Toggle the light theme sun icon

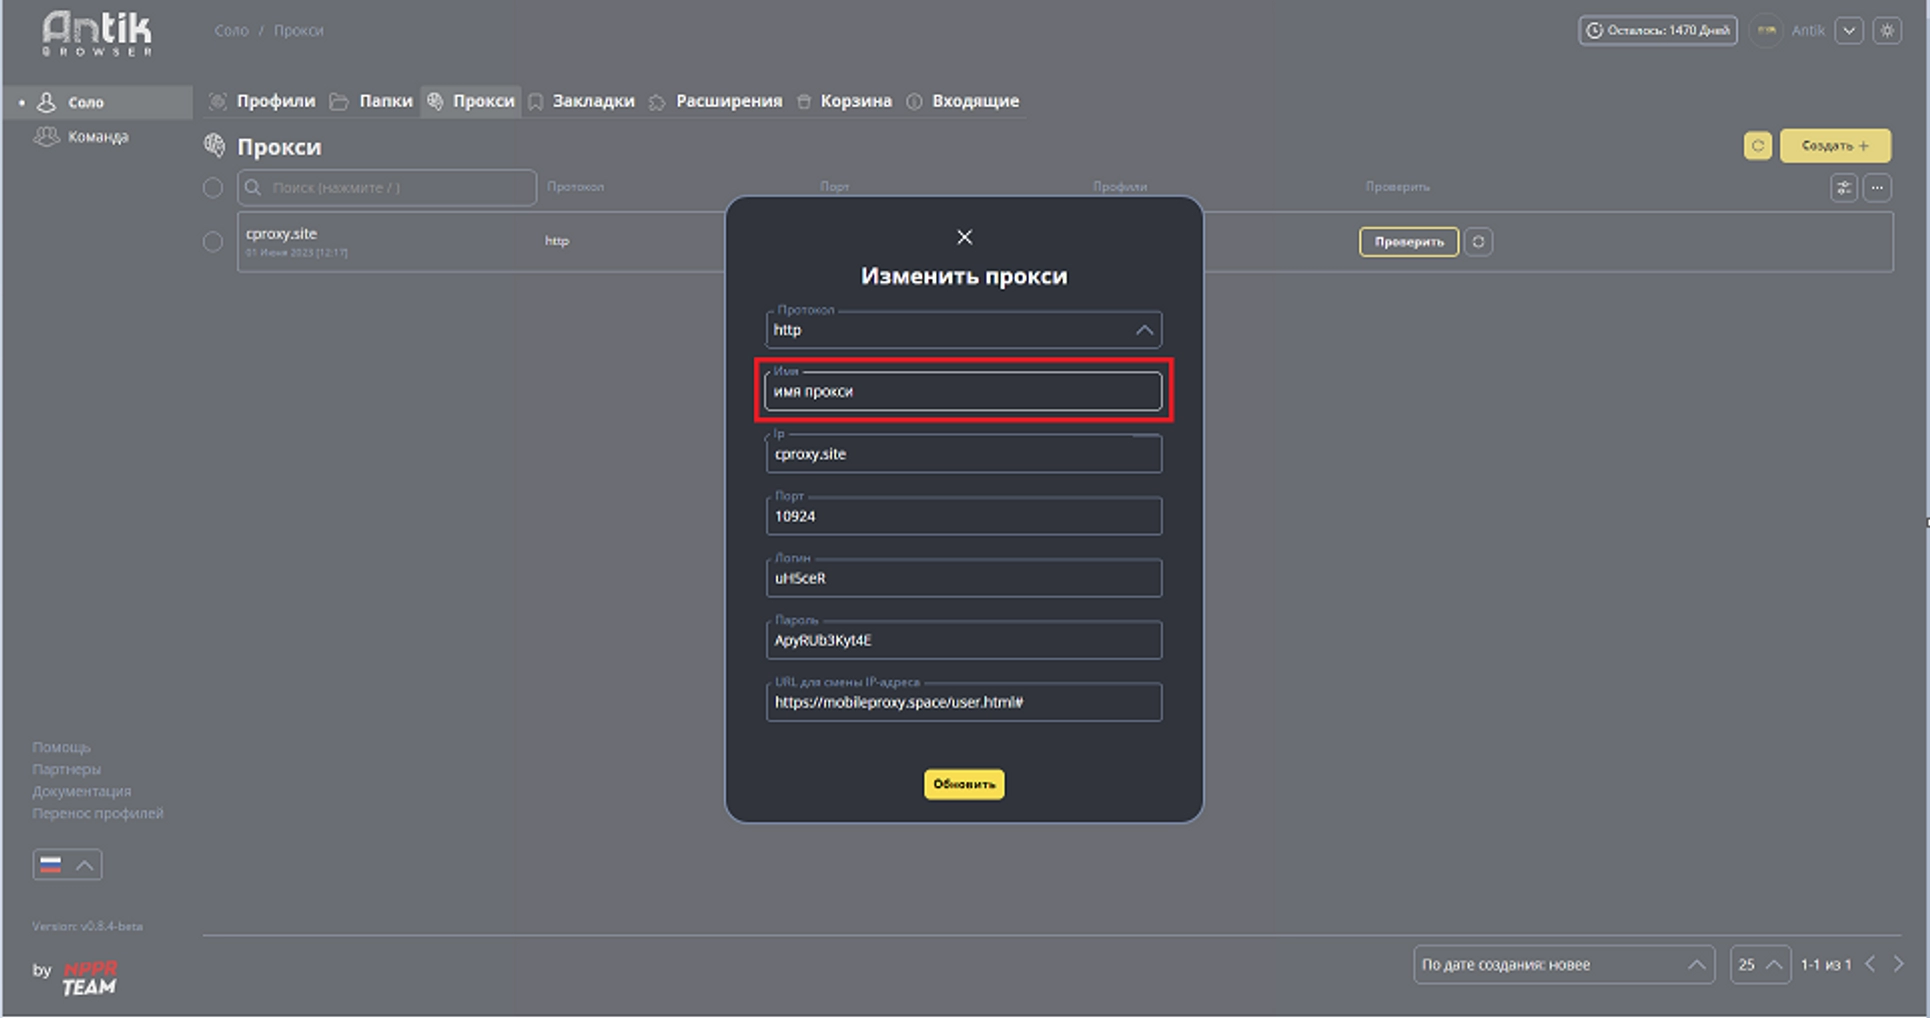tap(1887, 31)
